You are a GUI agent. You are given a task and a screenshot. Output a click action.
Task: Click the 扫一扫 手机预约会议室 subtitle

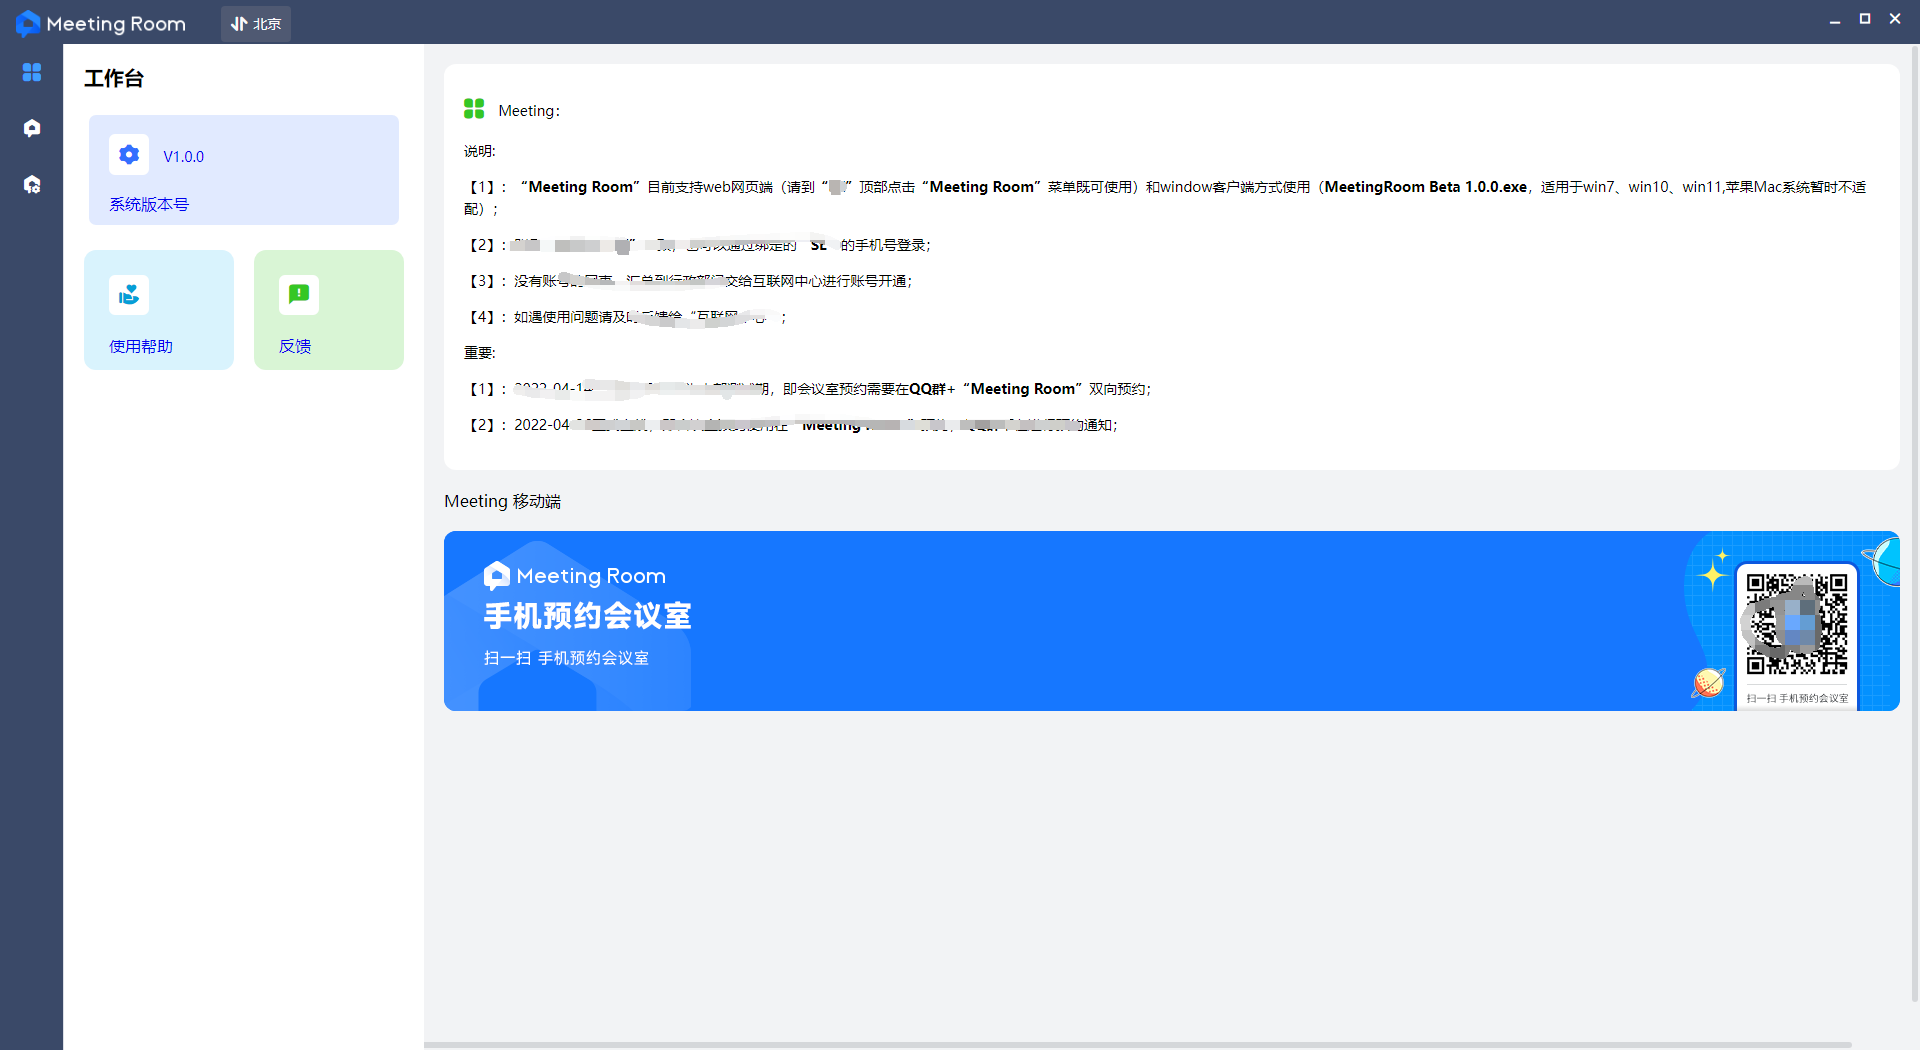(567, 658)
